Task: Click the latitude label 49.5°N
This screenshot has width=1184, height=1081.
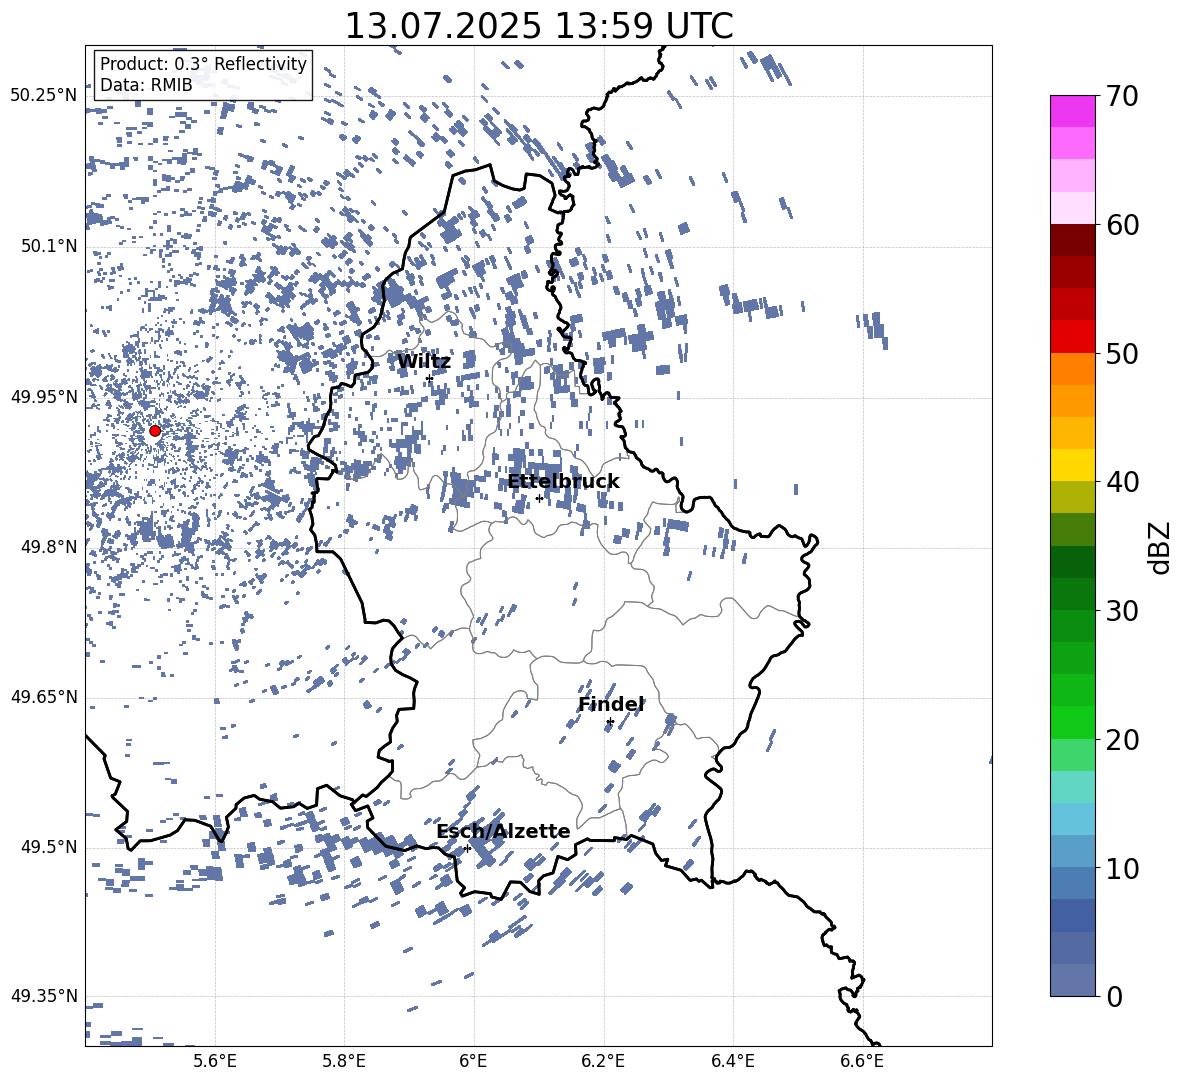Action: (x=49, y=847)
